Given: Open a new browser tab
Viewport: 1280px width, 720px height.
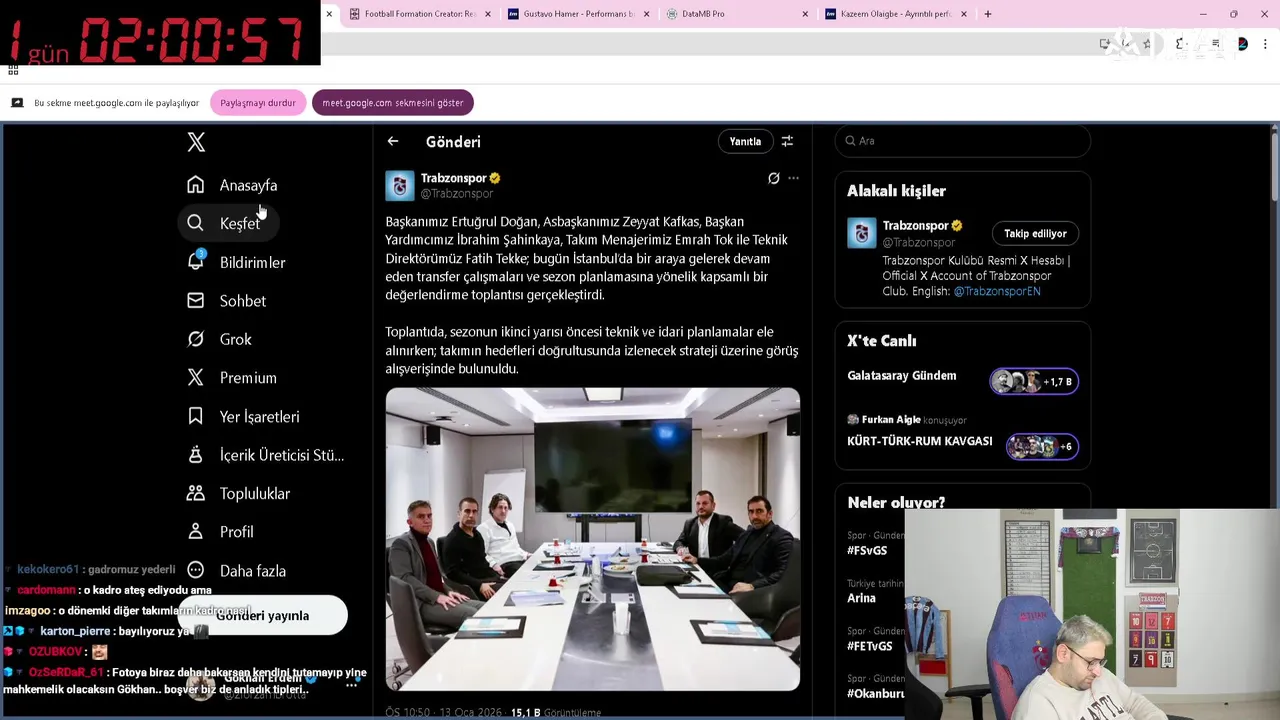Looking at the screenshot, I should 988,14.
